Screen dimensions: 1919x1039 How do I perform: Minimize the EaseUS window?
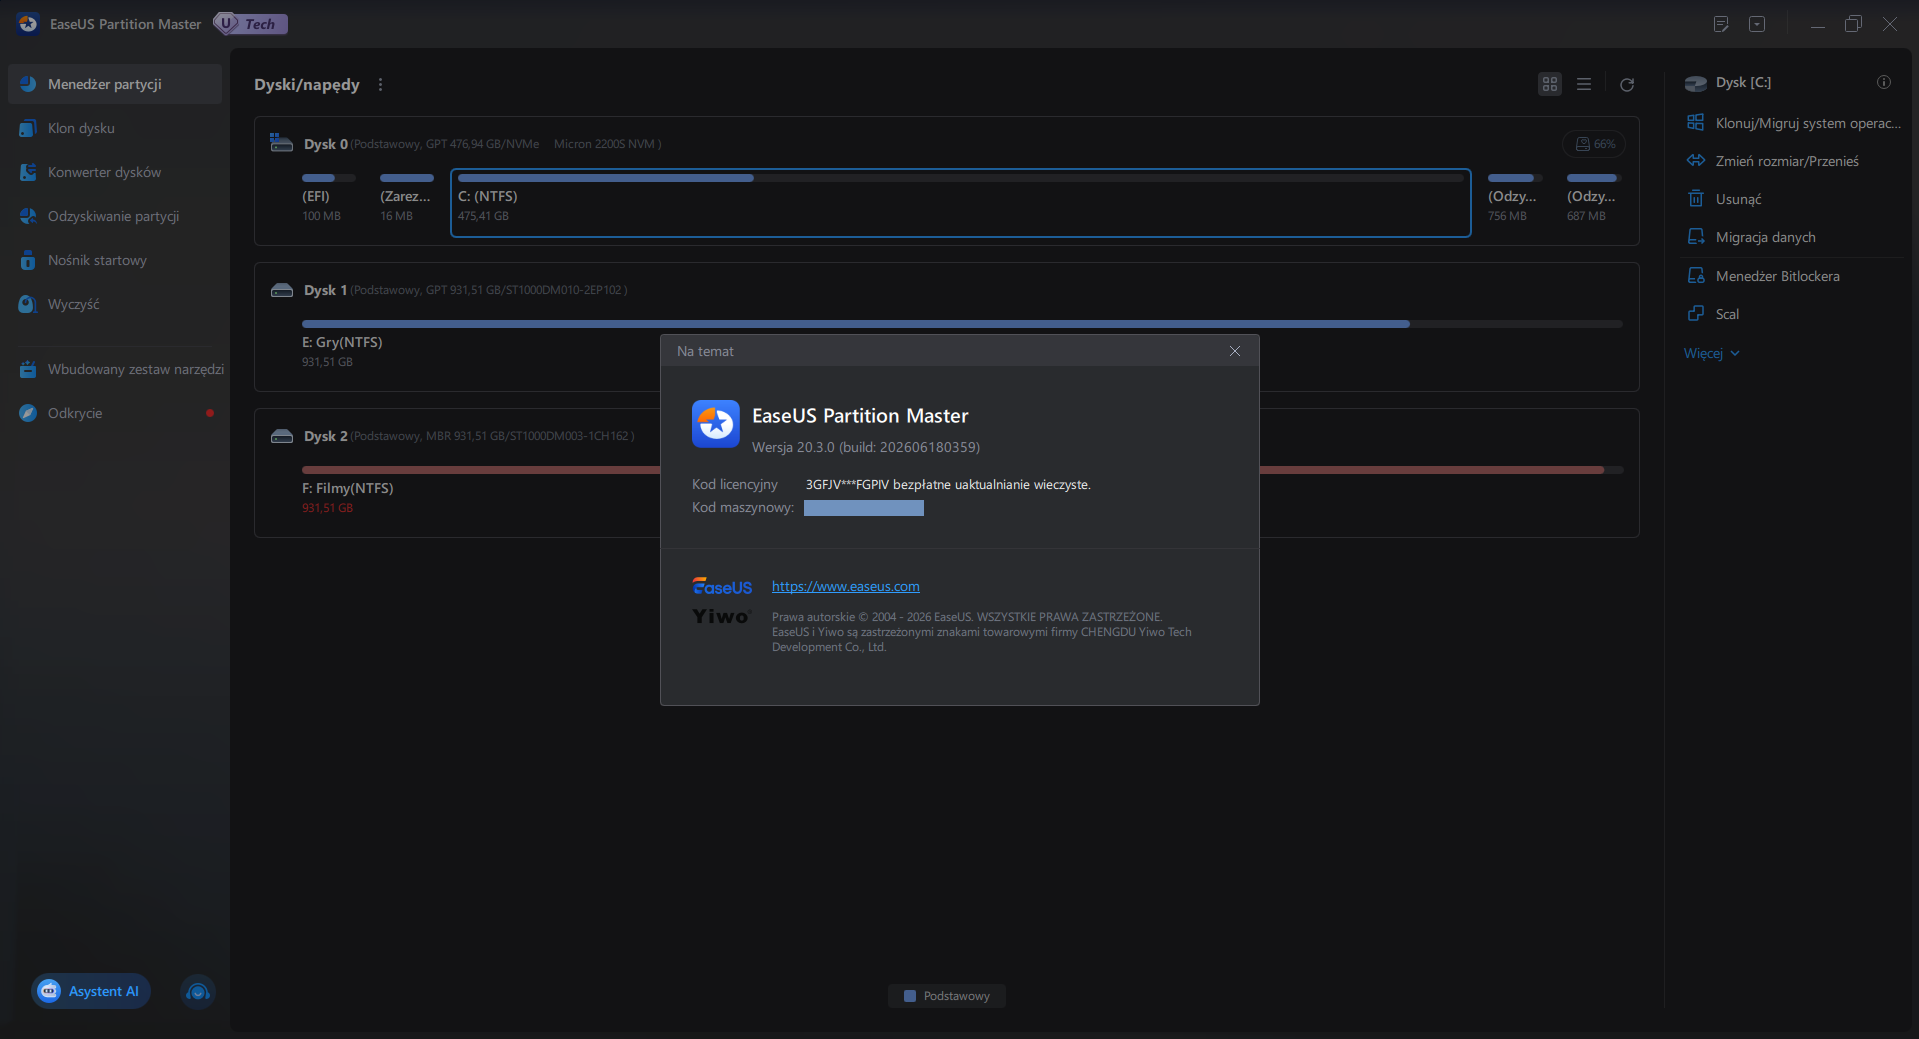(x=1818, y=24)
